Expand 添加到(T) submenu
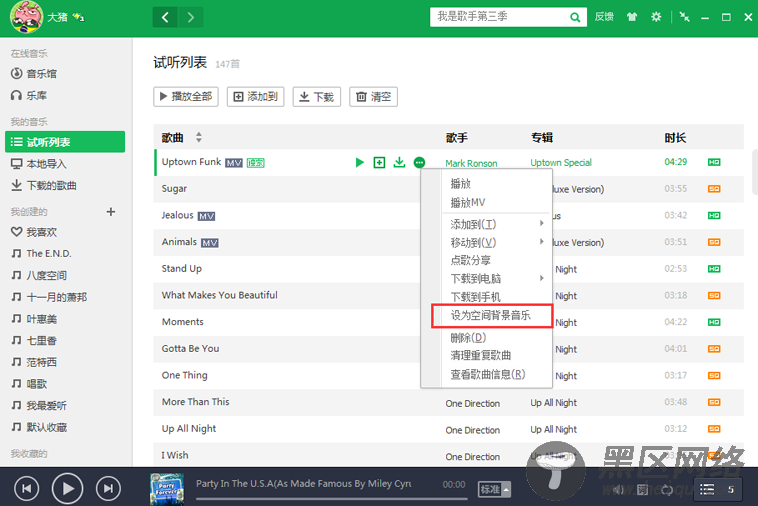Image resolution: width=758 pixels, height=506 pixels. pyautogui.click(x=497, y=224)
